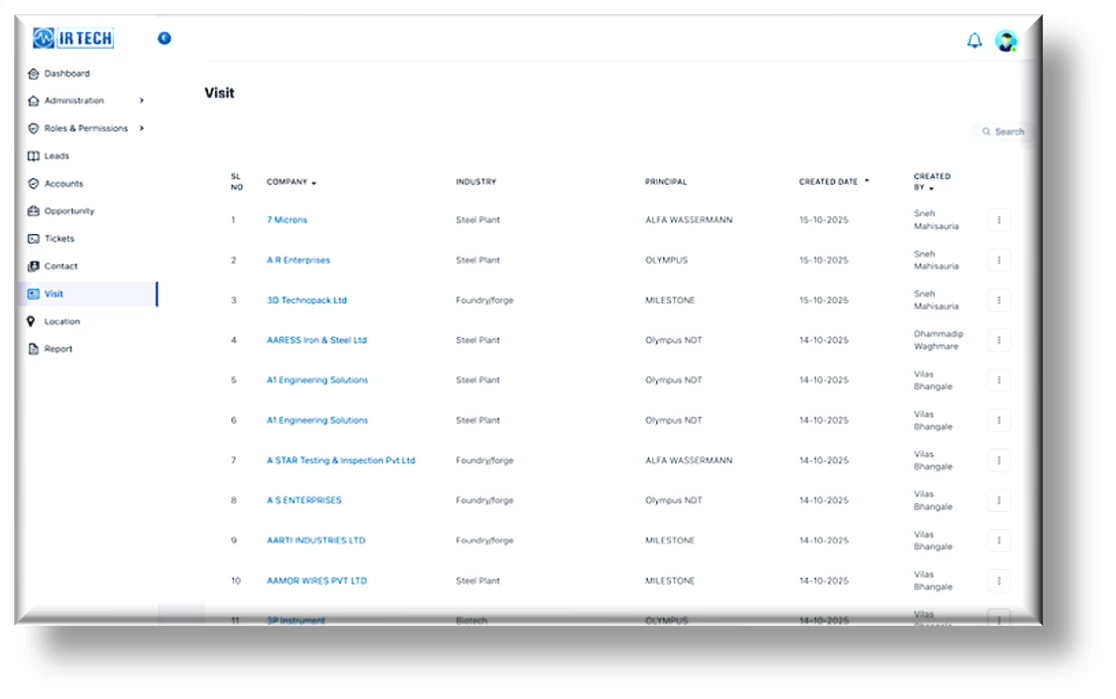Expand the Roles & Permissions submenu chevron

coord(142,128)
